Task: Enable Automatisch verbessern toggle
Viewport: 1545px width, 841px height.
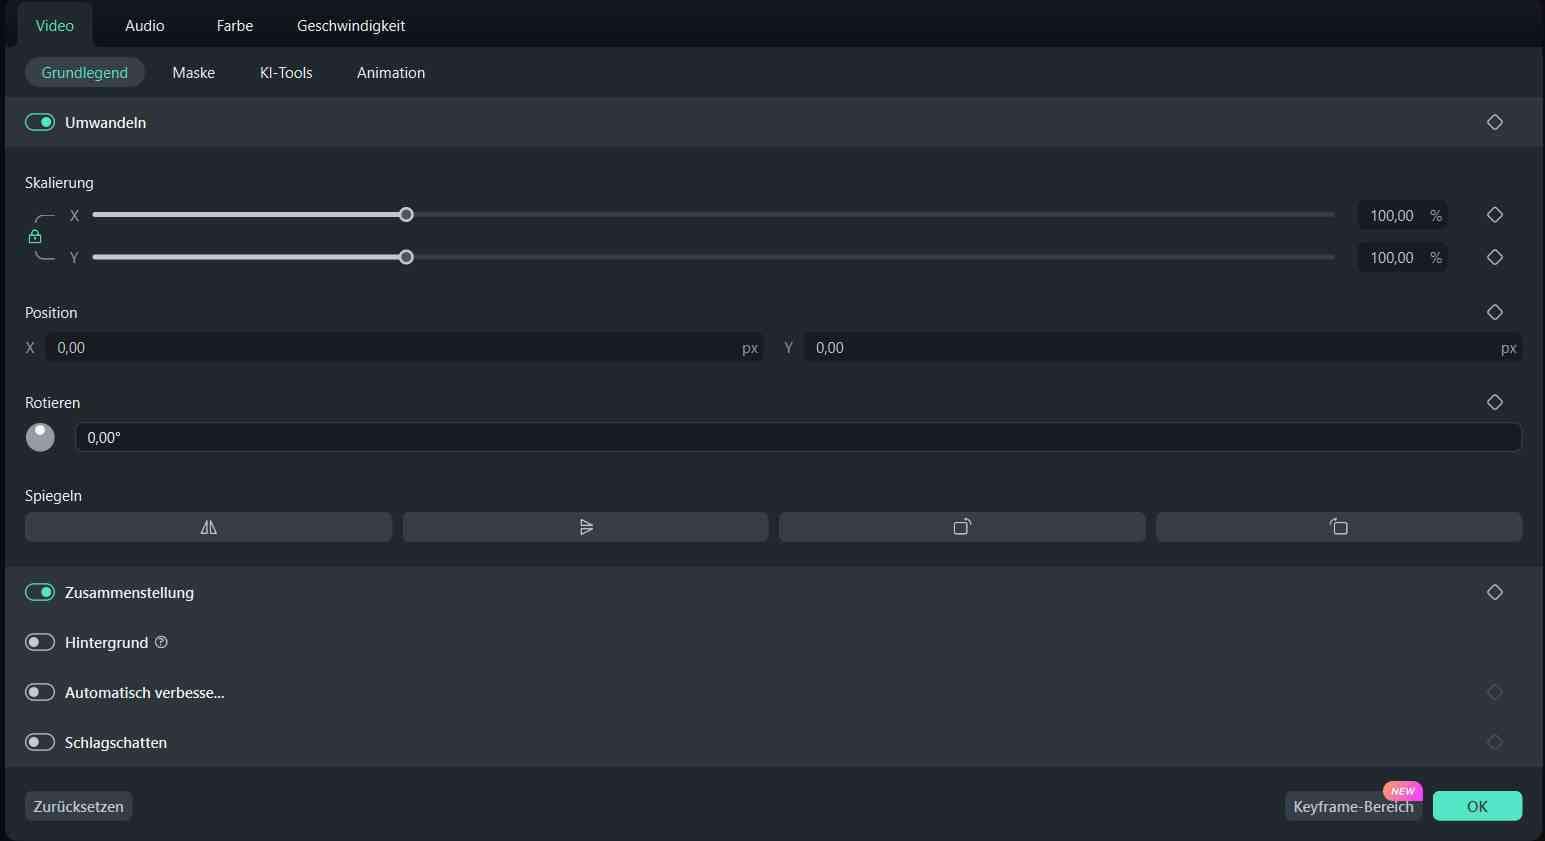Action: point(40,692)
